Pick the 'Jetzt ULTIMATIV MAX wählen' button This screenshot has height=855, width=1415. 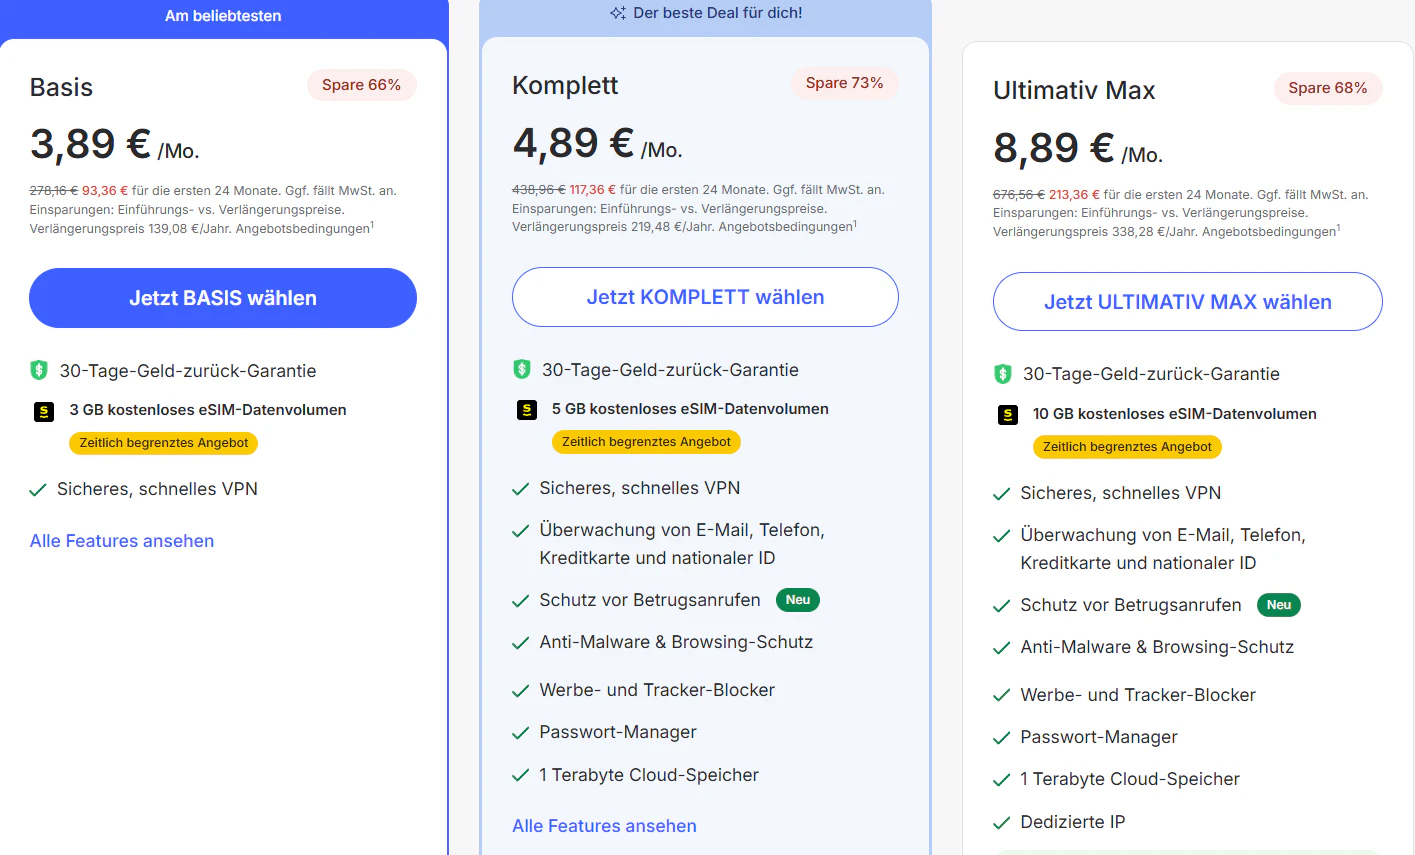pos(1188,302)
